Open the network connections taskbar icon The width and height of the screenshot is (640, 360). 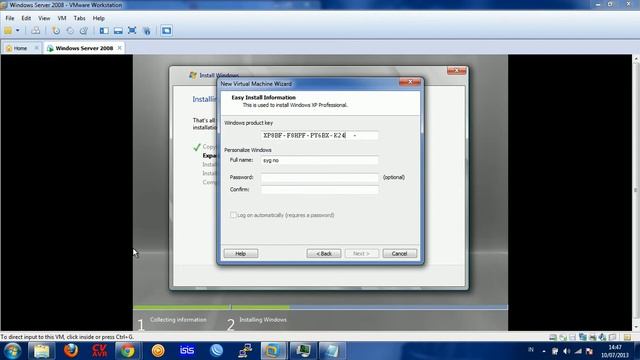245,351
